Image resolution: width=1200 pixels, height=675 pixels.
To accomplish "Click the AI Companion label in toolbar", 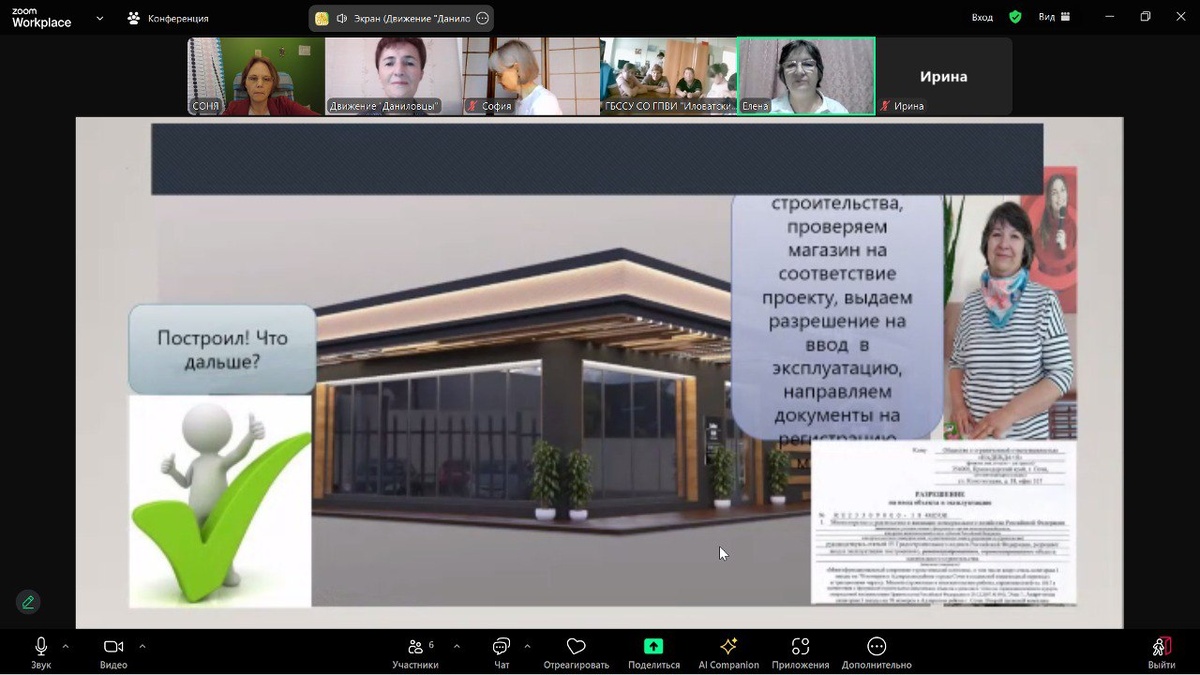I will click(728, 665).
